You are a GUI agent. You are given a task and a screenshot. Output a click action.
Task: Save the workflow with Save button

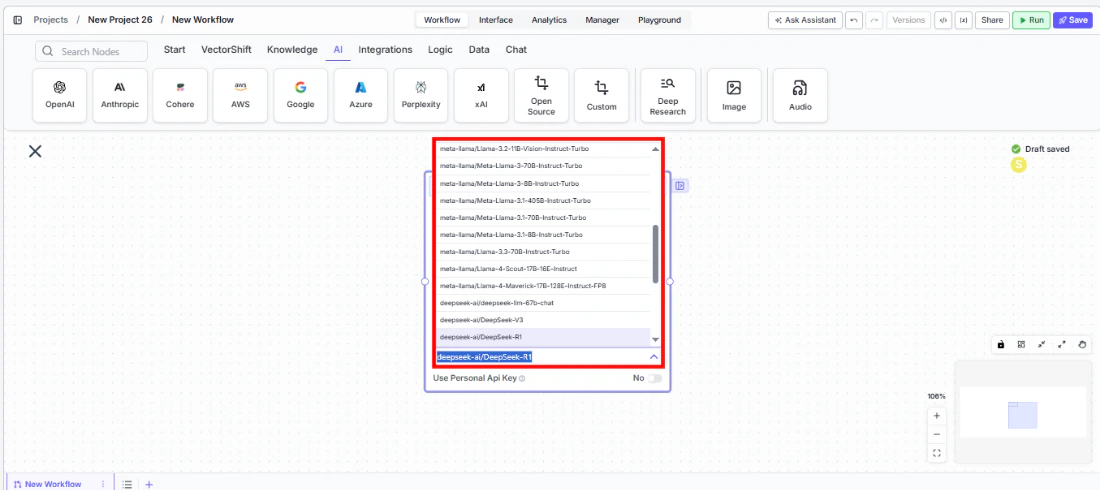pos(1073,20)
